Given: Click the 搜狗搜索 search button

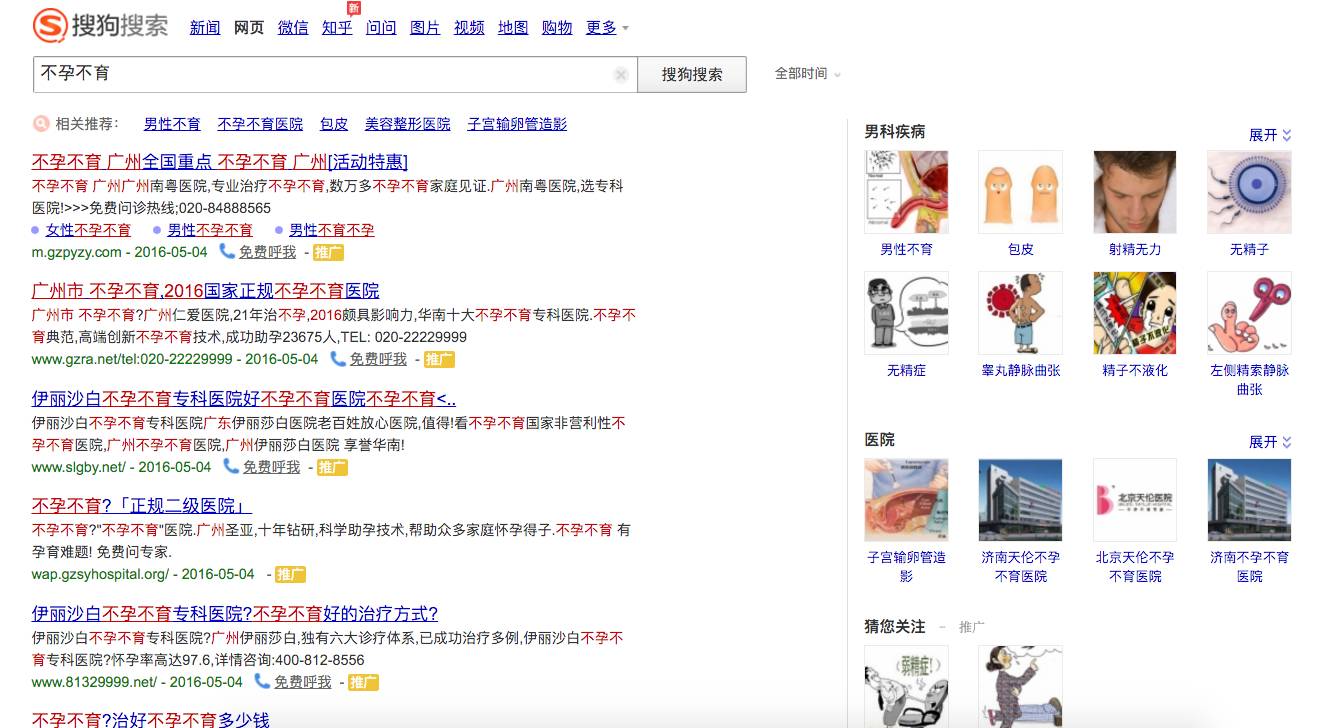Looking at the screenshot, I should [692, 74].
